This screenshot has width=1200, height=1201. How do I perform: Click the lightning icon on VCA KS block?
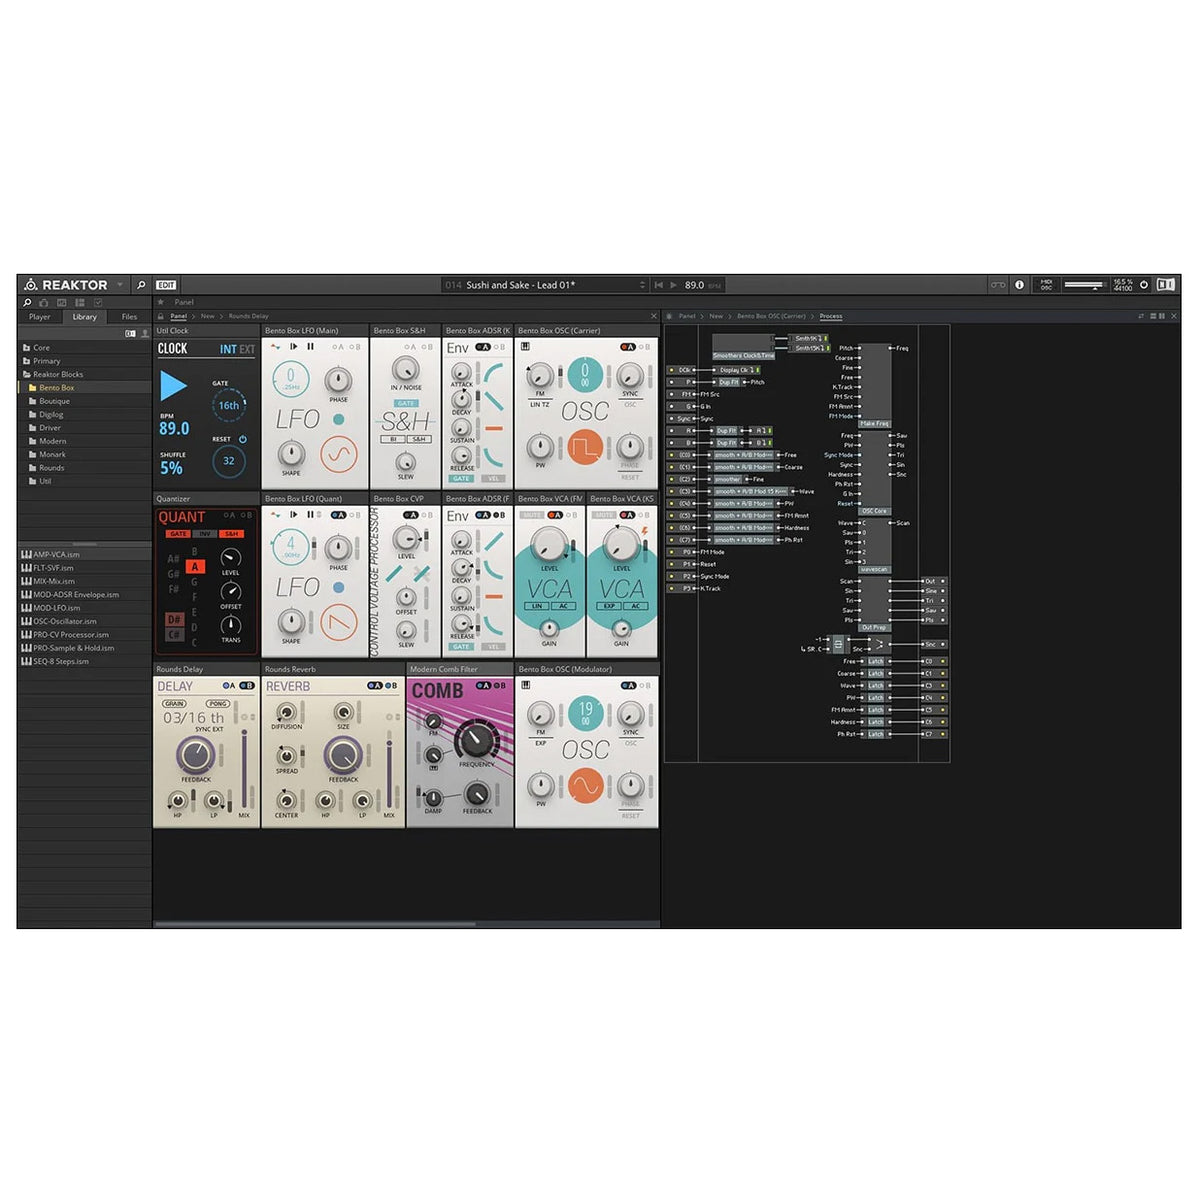pos(645,530)
